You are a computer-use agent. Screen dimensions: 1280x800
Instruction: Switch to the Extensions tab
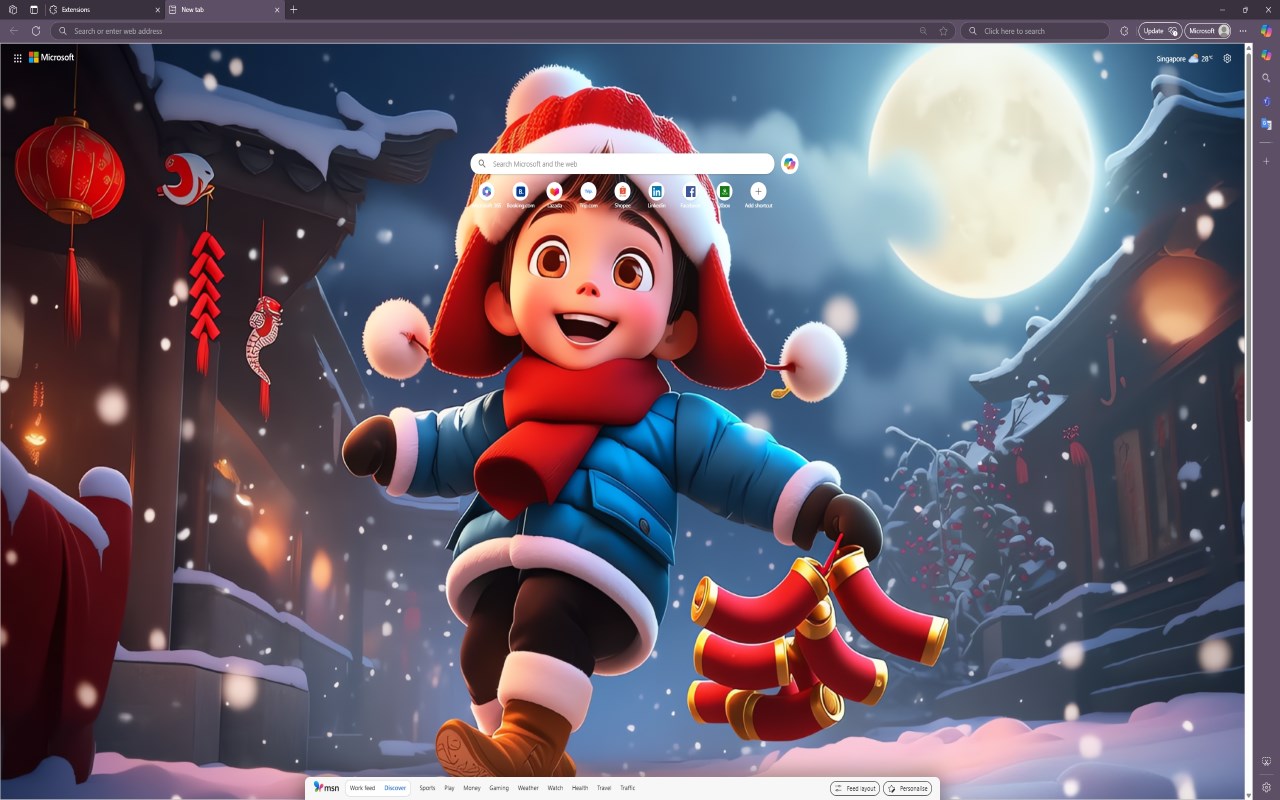coord(105,9)
